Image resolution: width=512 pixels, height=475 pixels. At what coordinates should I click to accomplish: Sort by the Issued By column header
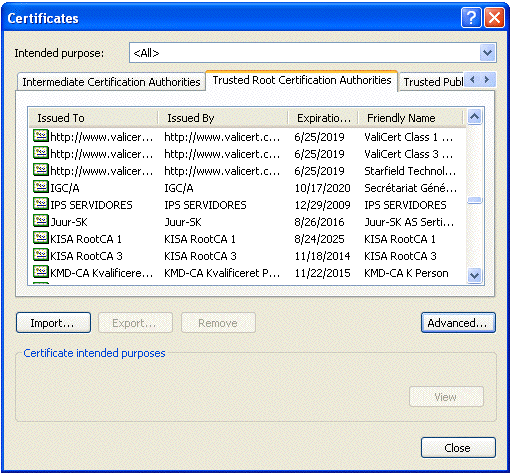coord(223,118)
